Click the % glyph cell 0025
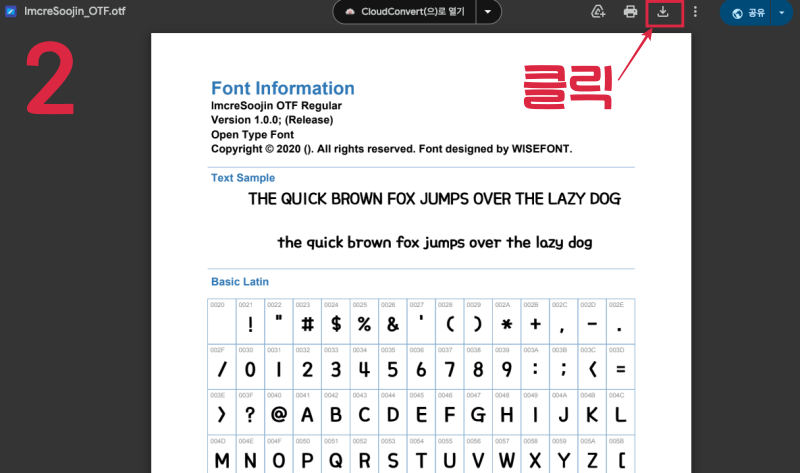Screen dimensions: 800x473 364,321
